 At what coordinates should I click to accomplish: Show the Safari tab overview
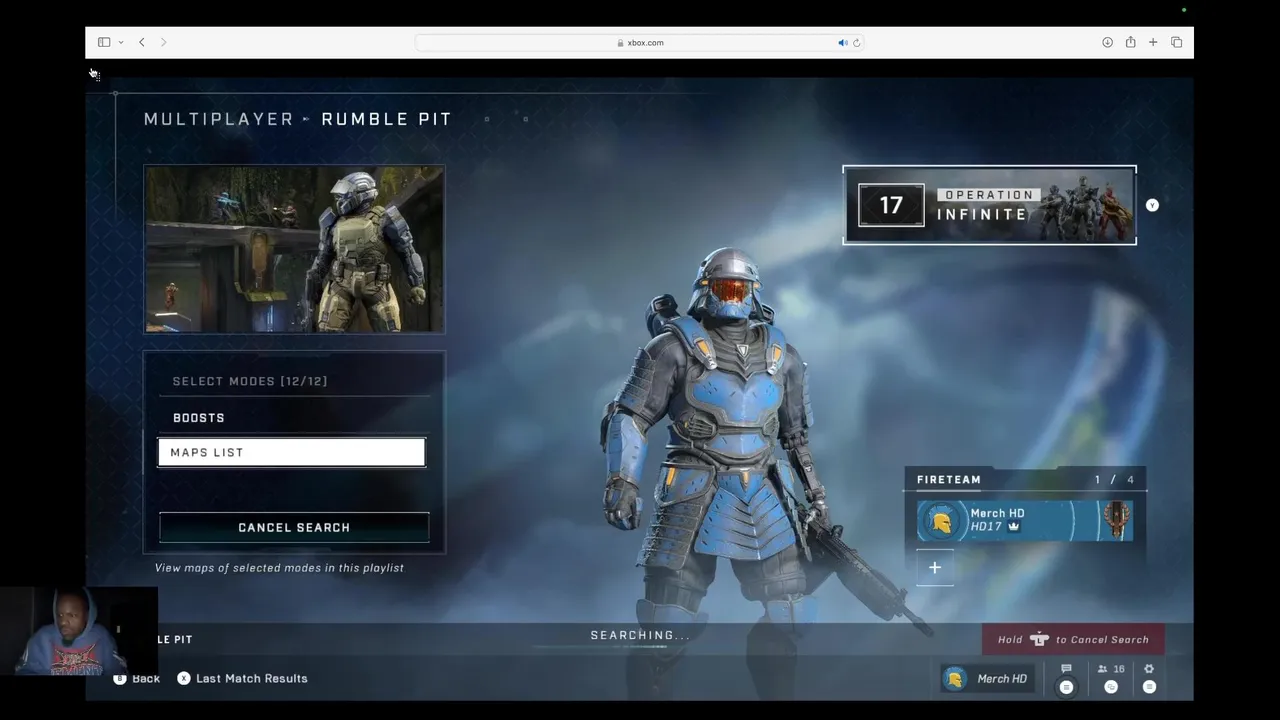1176,42
